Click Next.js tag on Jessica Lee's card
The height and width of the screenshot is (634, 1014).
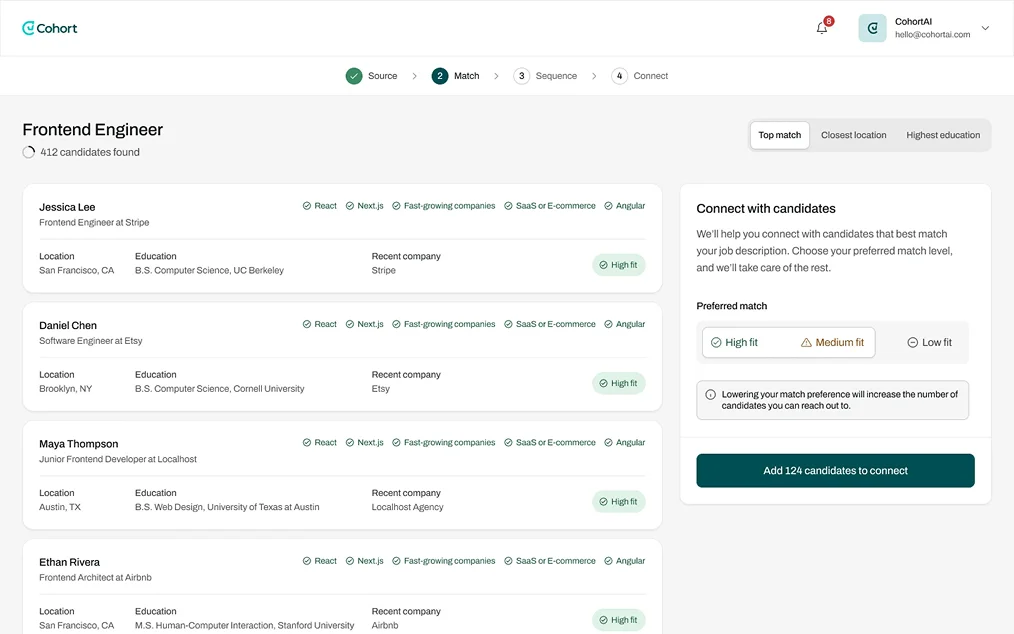pos(365,206)
